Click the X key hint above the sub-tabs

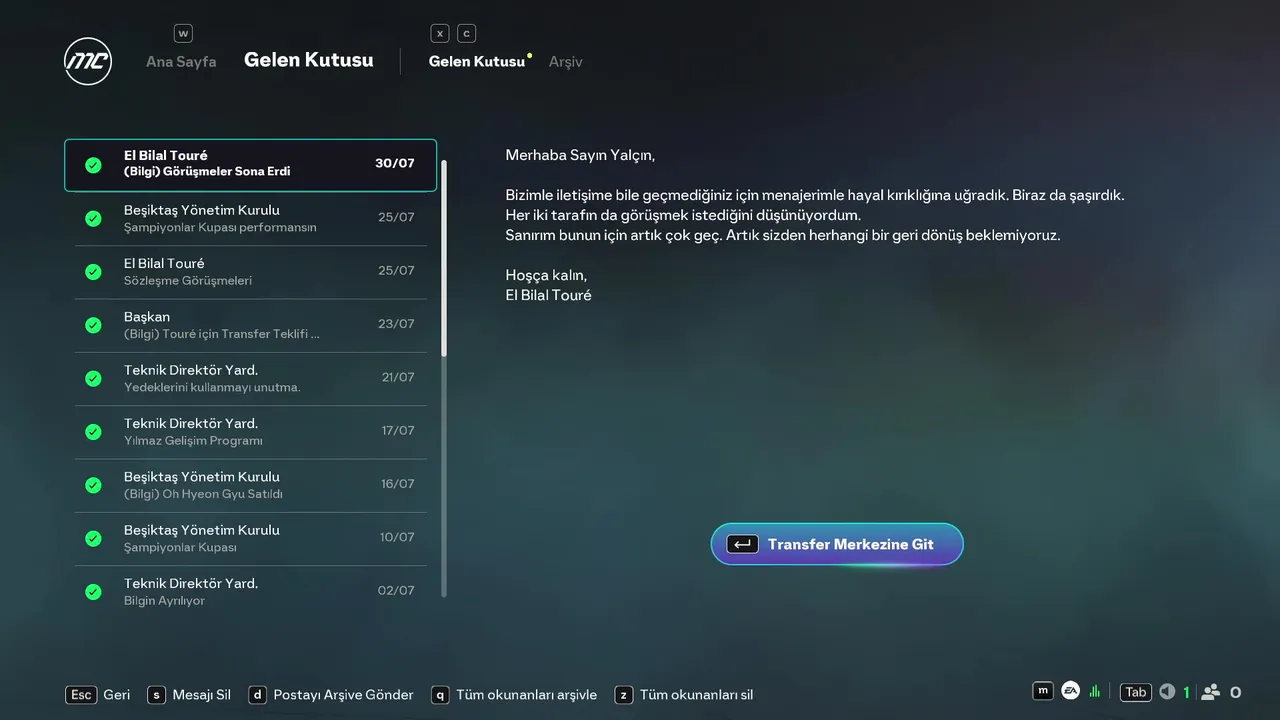point(440,33)
